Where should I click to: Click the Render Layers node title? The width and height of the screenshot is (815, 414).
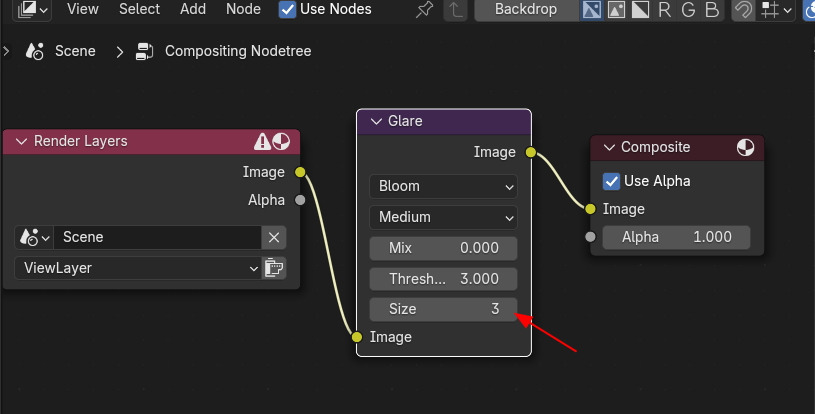tap(81, 141)
